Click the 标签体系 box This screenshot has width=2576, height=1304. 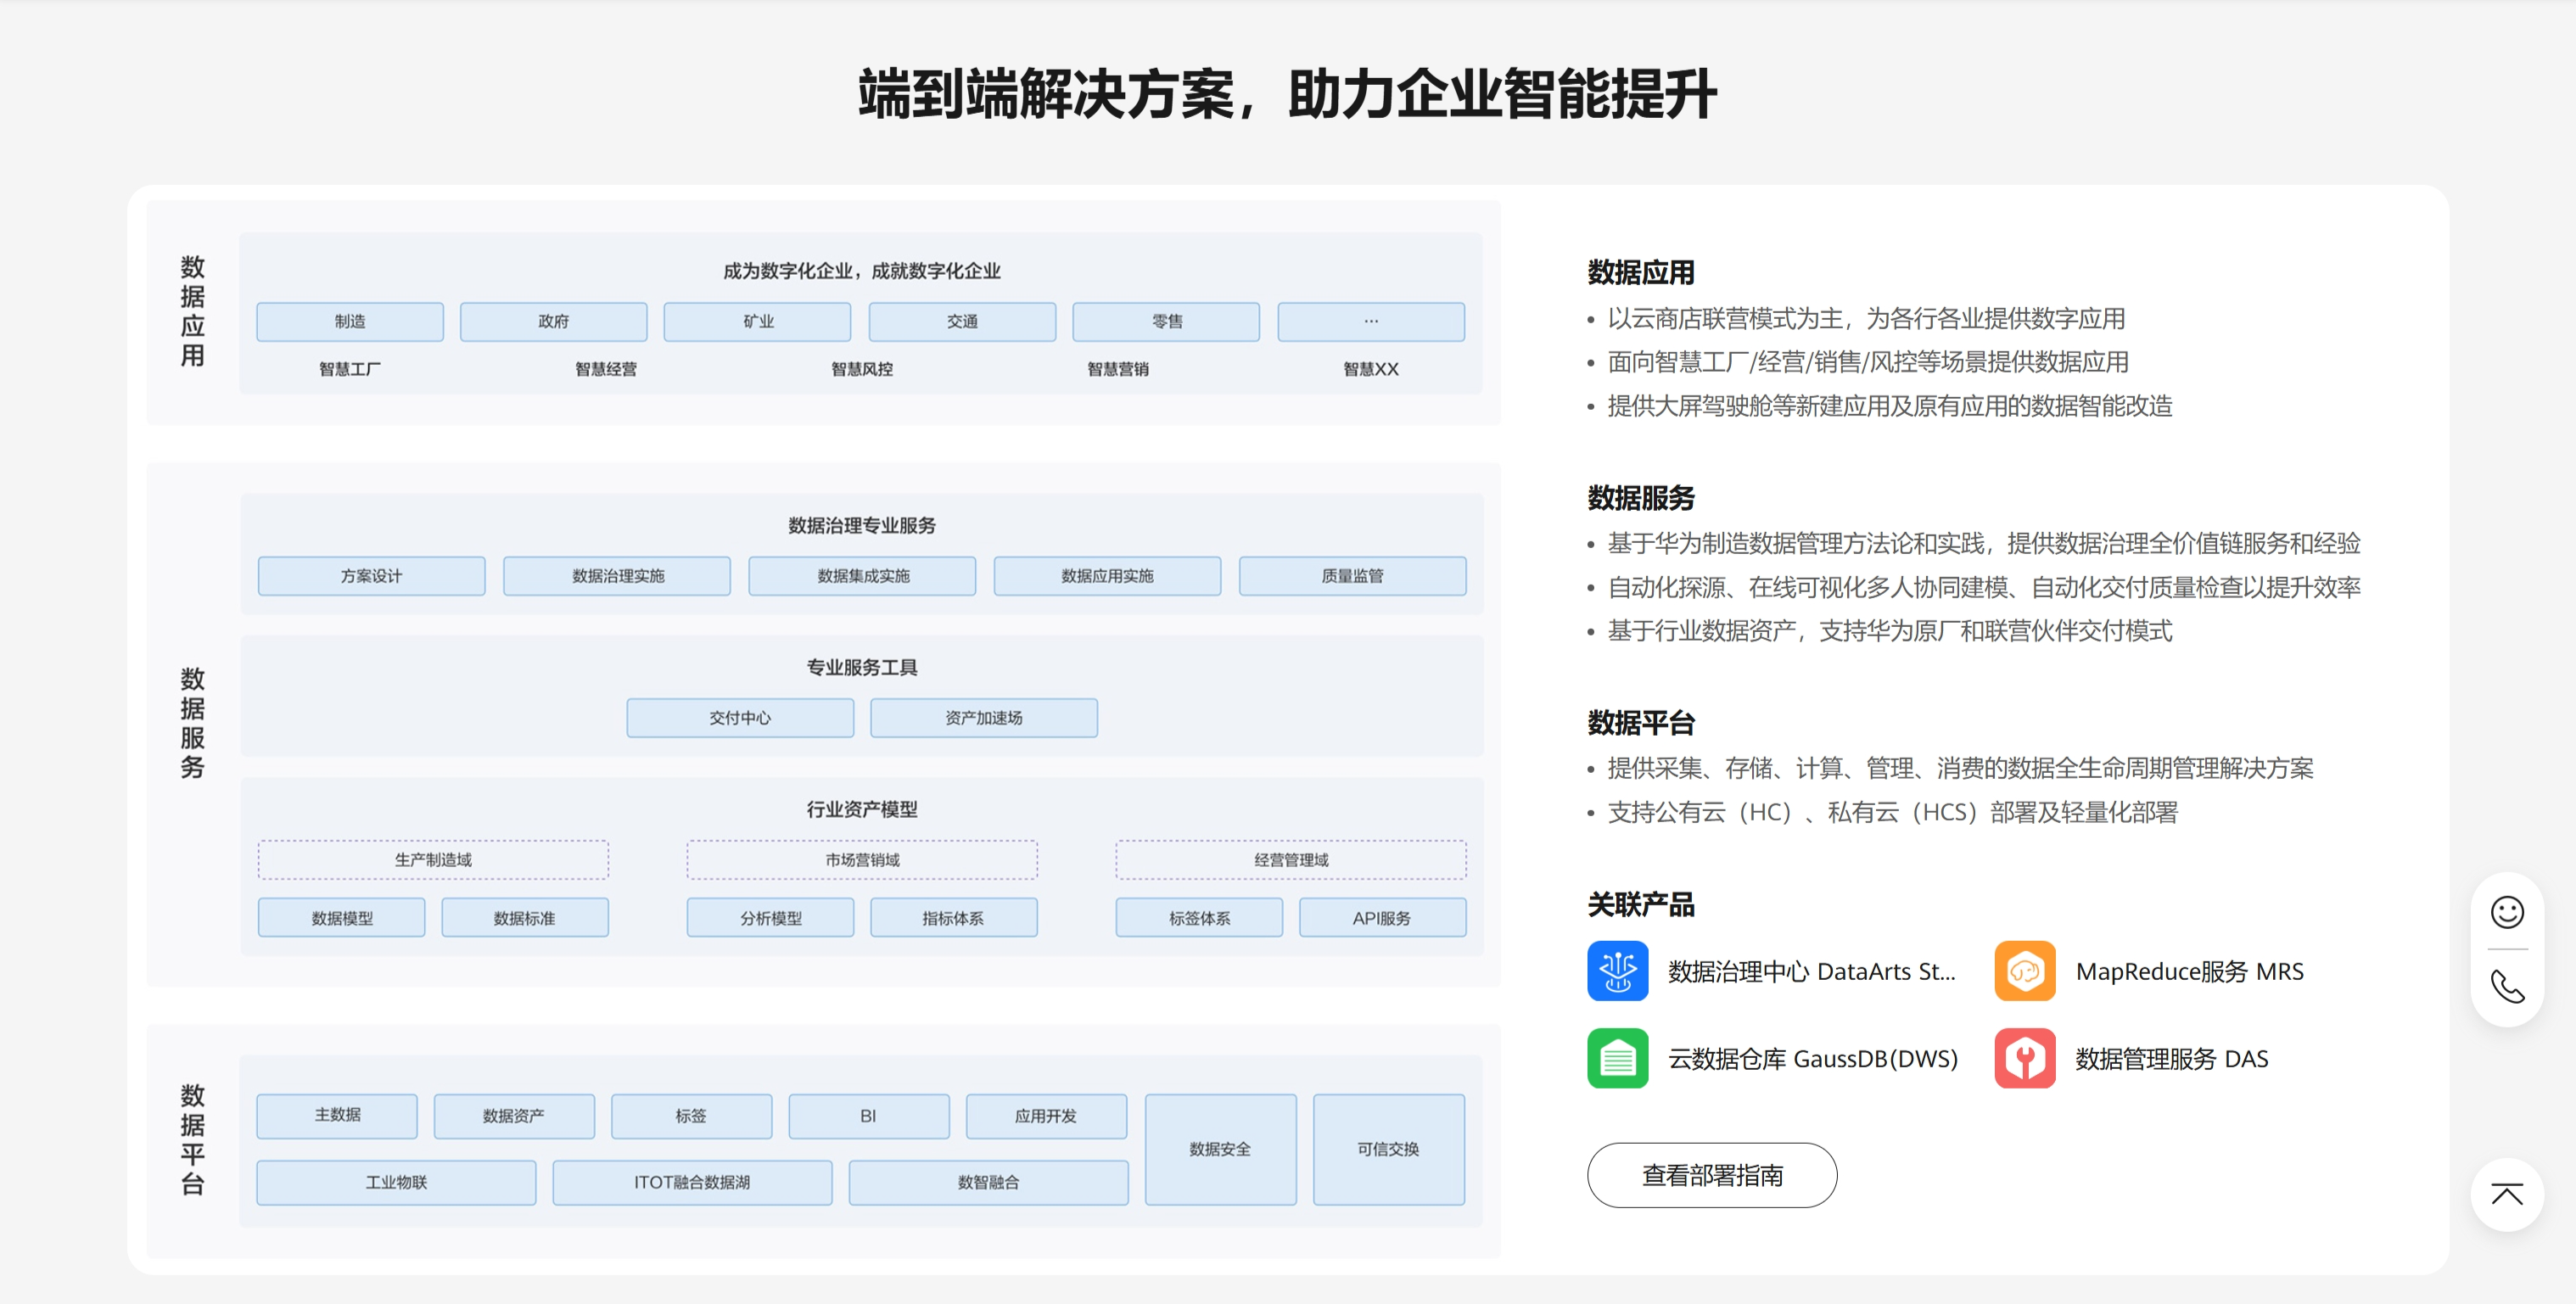pos(1199,918)
